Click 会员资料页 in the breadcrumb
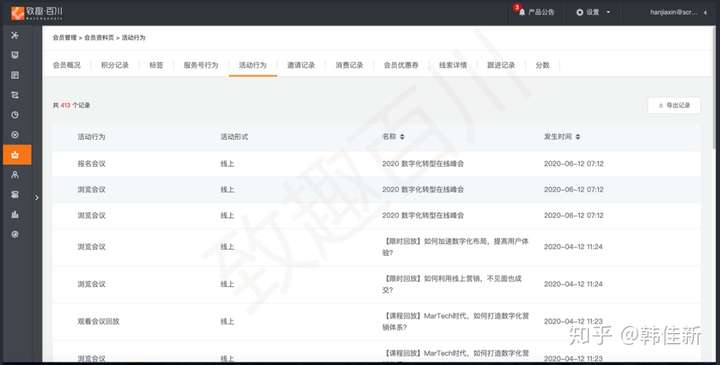 pyautogui.click(x=99, y=38)
